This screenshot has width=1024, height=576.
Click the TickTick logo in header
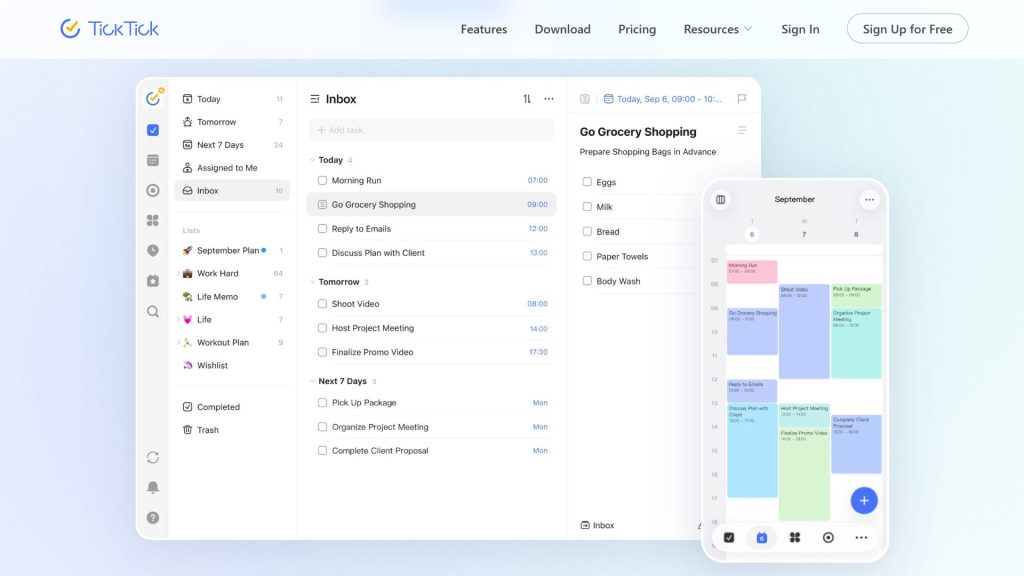click(x=109, y=29)
